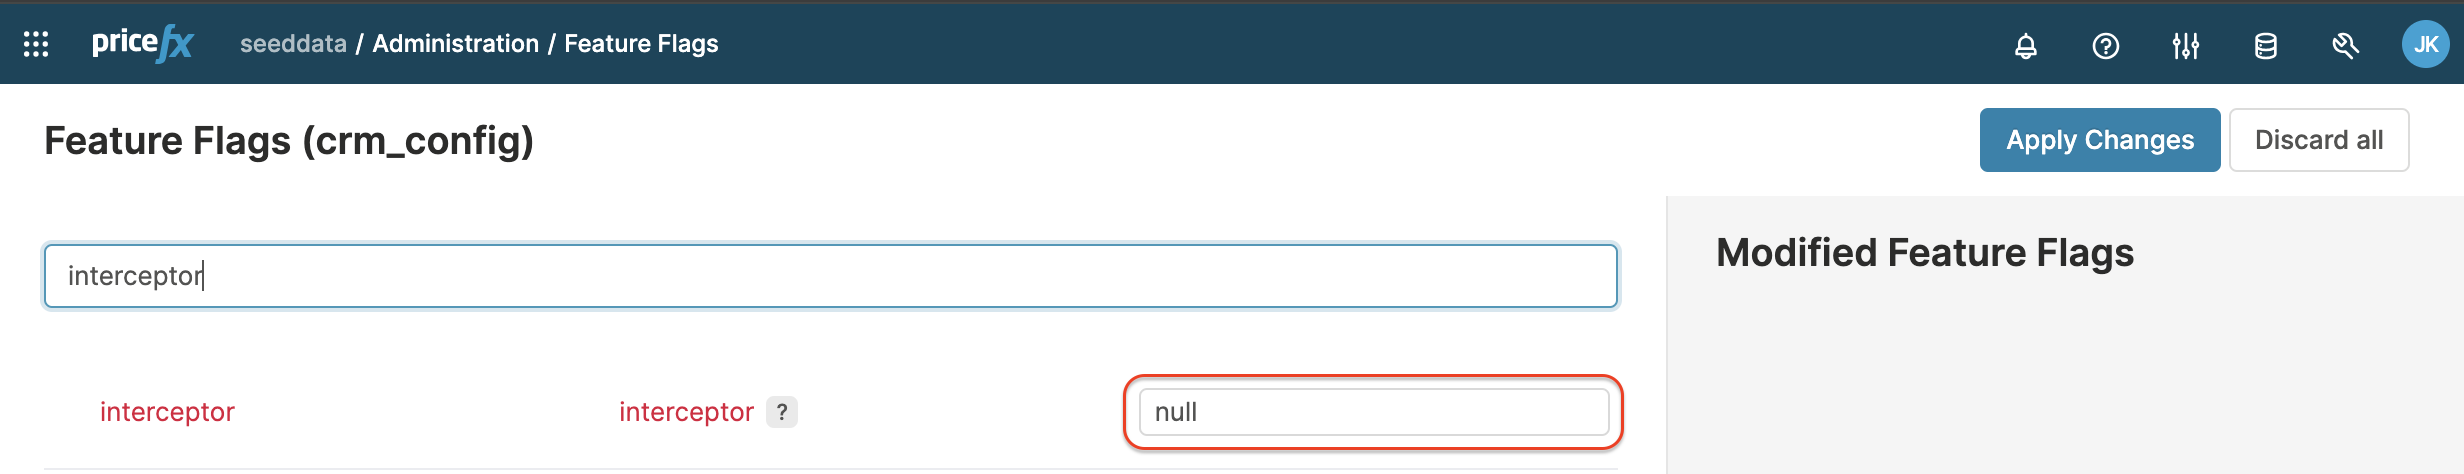Open the notifications bell
Viewport: 2464px width, 474px height.
click(2025, 46)
